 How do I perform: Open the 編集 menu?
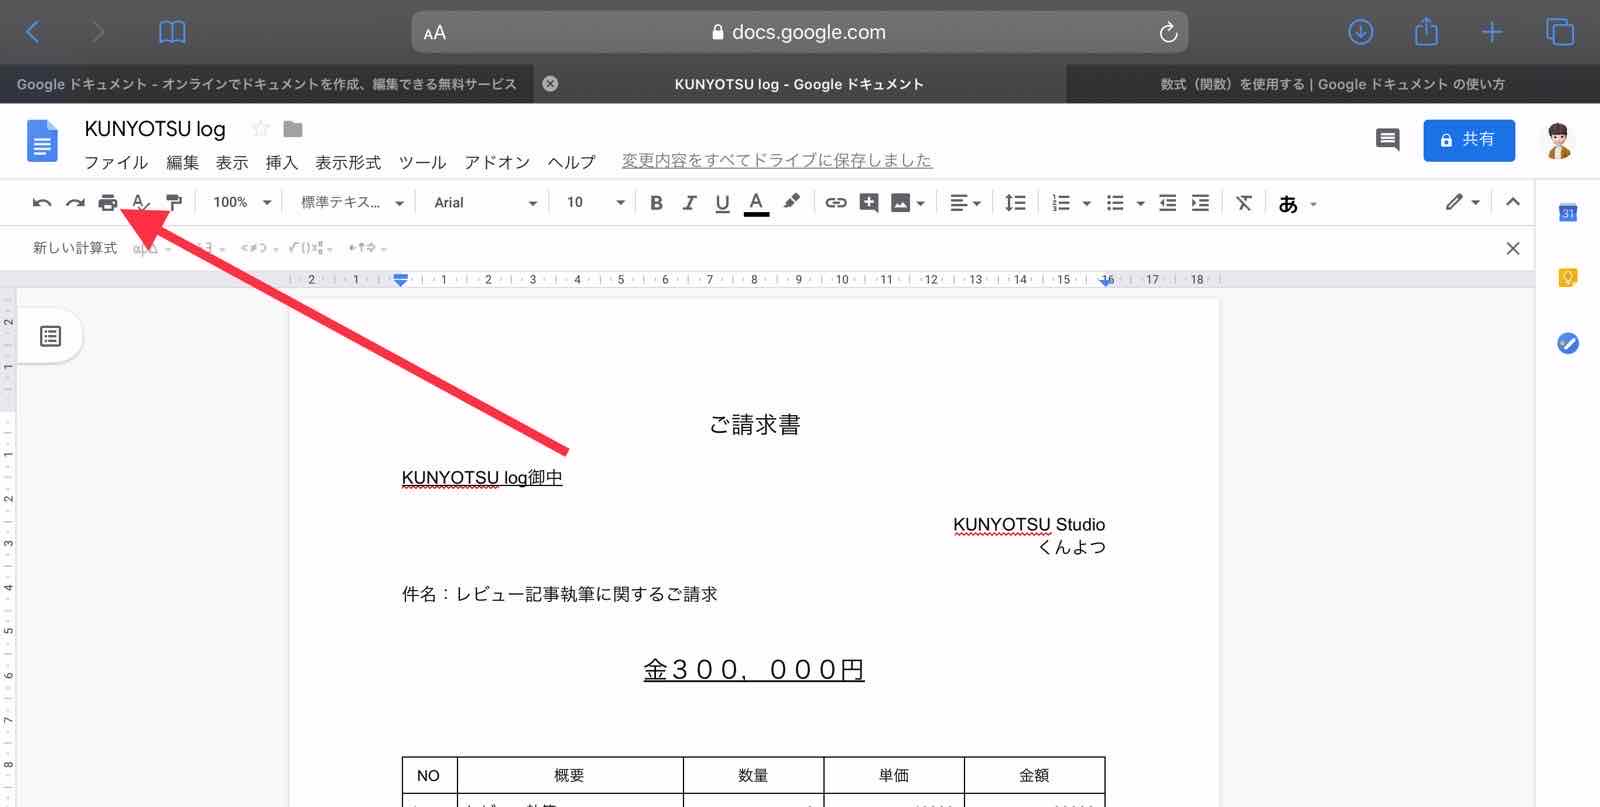click(182, 162)
